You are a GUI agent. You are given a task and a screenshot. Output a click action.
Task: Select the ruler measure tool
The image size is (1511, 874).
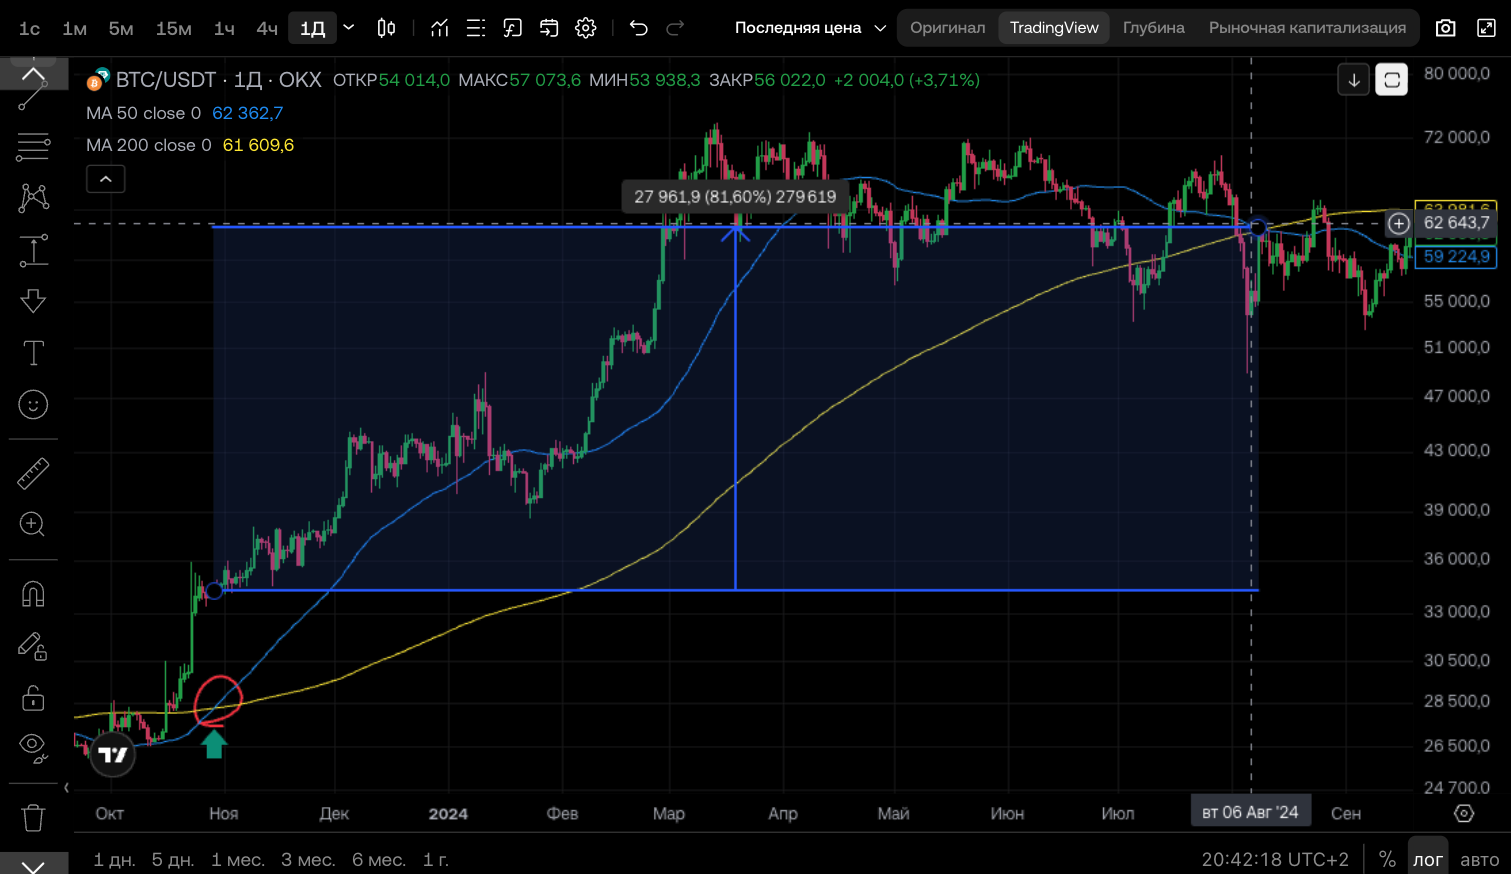33,473
